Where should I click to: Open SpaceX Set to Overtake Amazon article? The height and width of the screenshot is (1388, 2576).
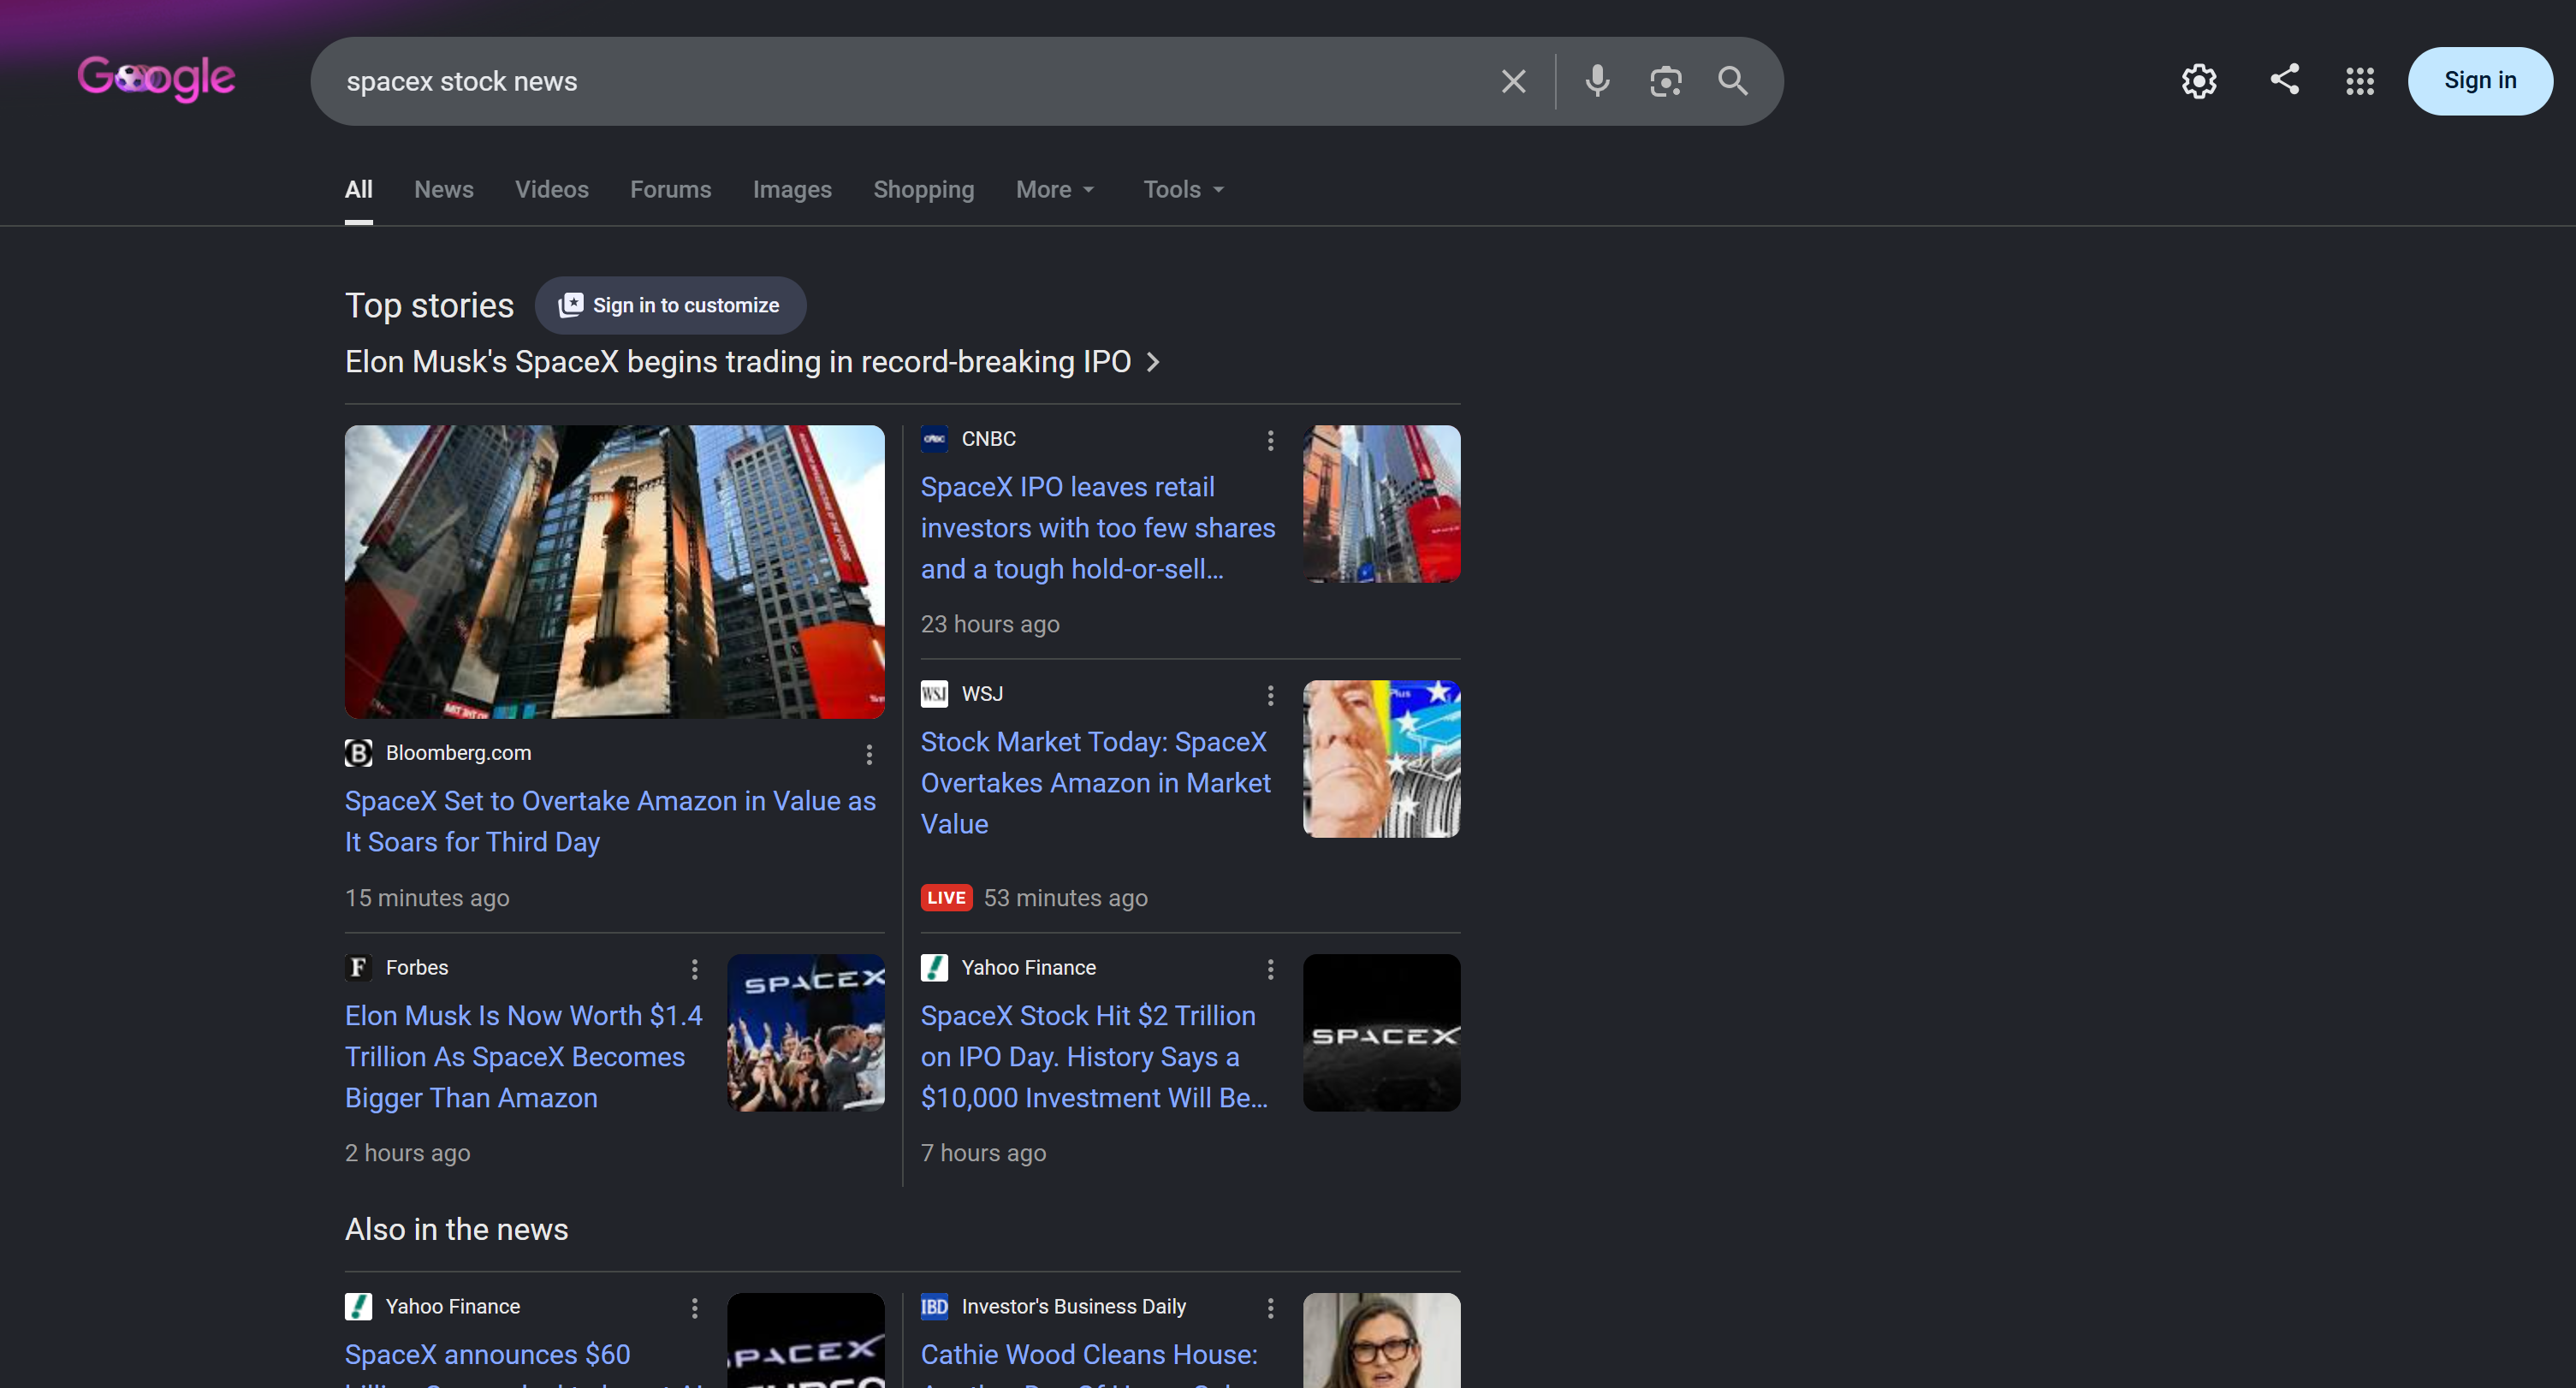(610, 821)
